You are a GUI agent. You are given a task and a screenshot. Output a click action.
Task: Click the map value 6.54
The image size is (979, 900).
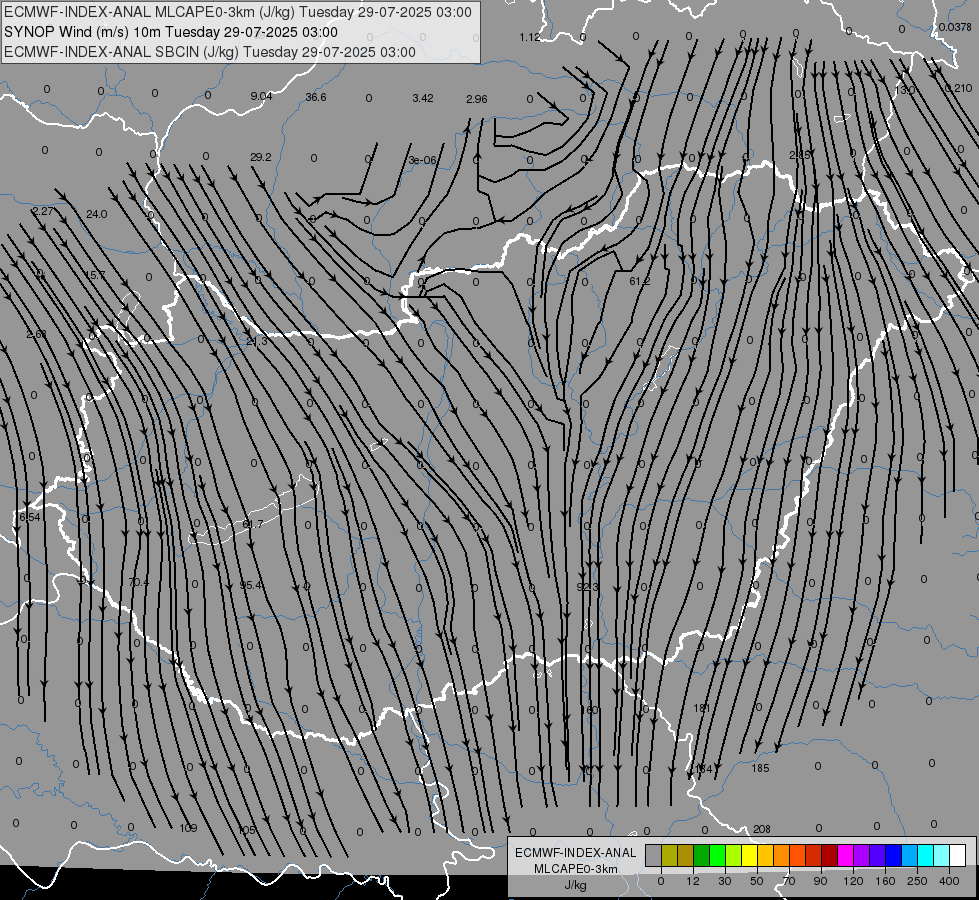29,517
